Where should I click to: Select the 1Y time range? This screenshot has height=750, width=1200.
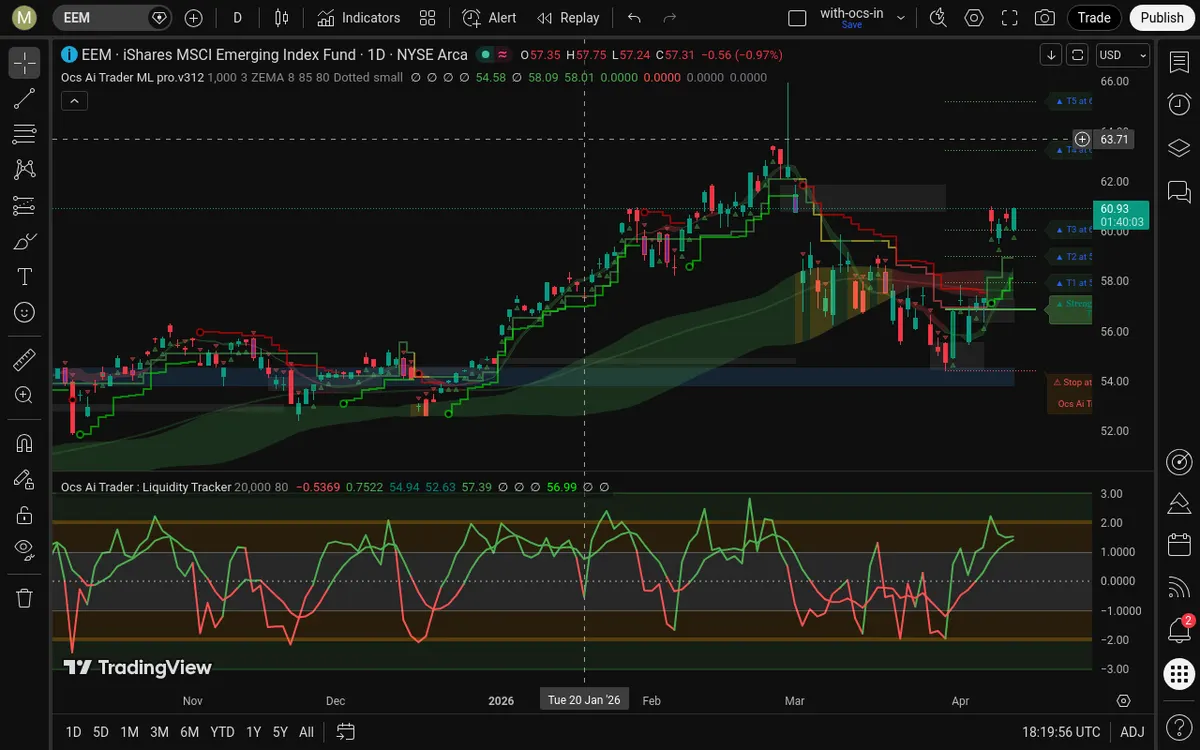pyautogui.click(x=254, y=732)
